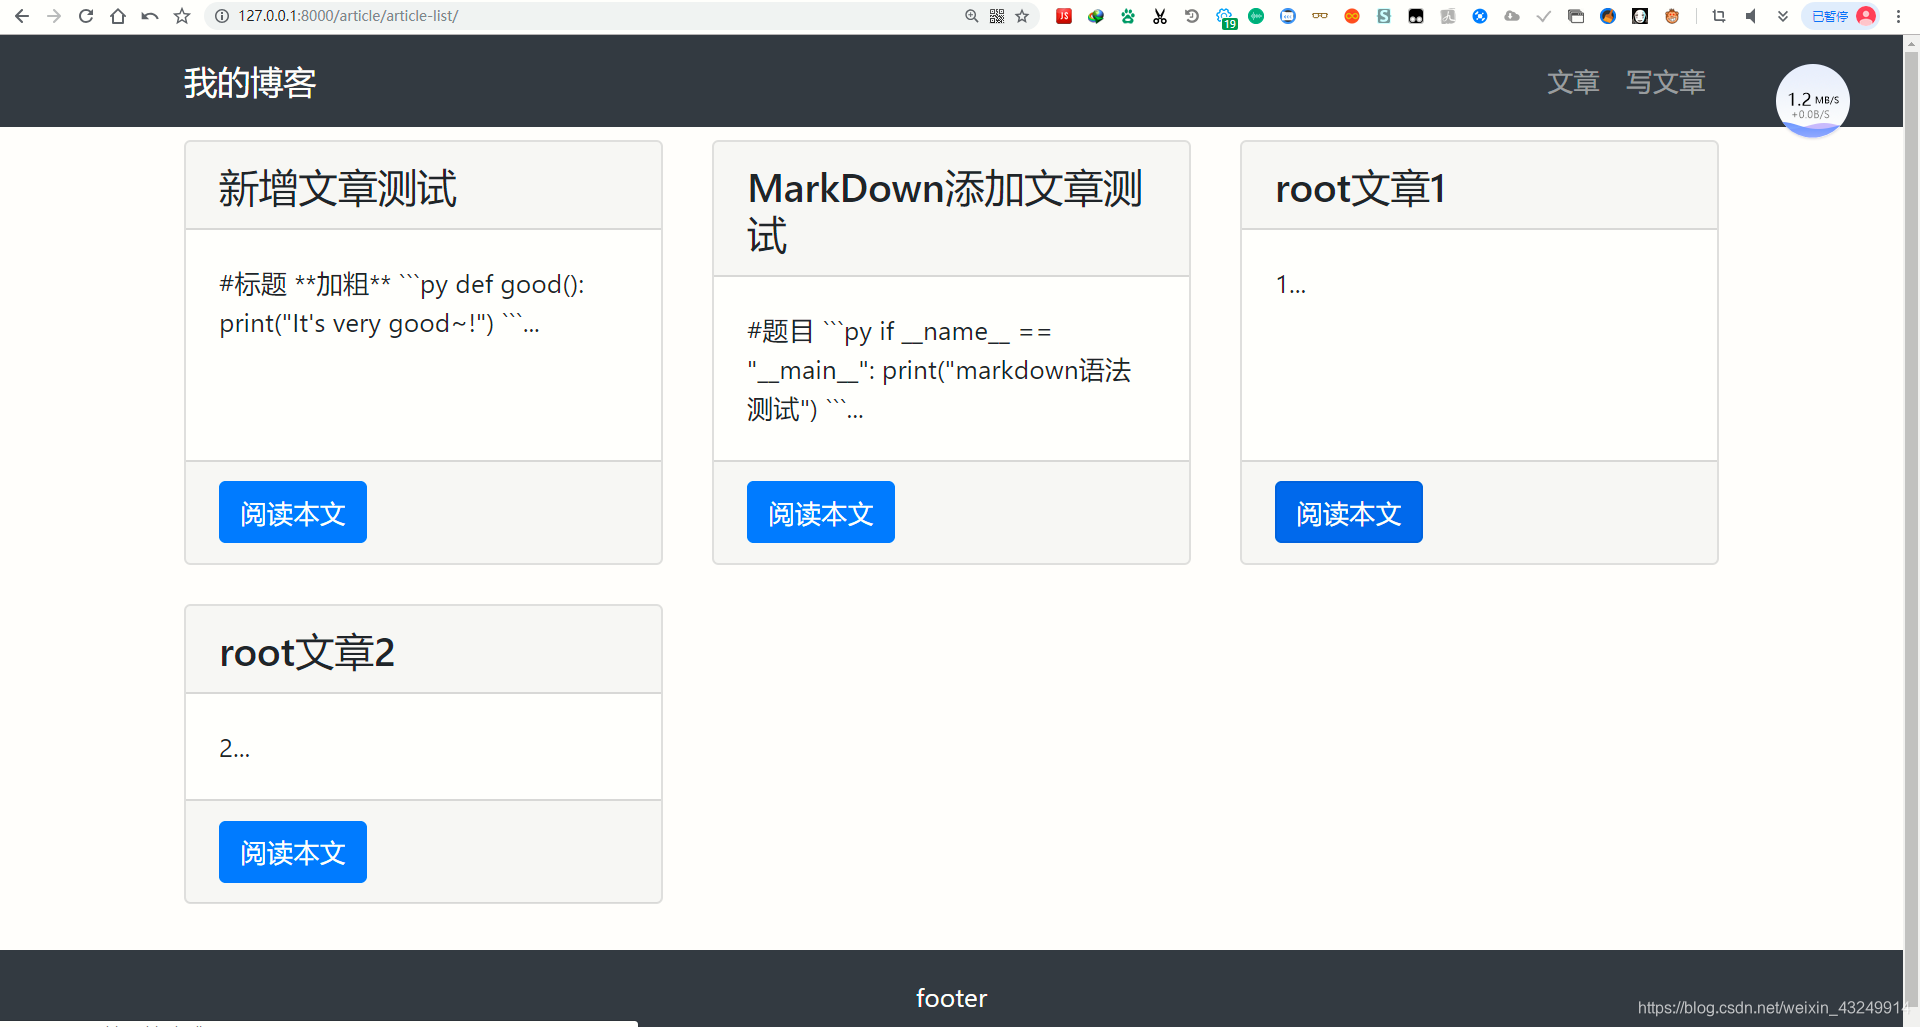Open the red JS extension
Image resolution: width=1920 pixels, height=1027 pixels.
click(x=1064, y=16)
